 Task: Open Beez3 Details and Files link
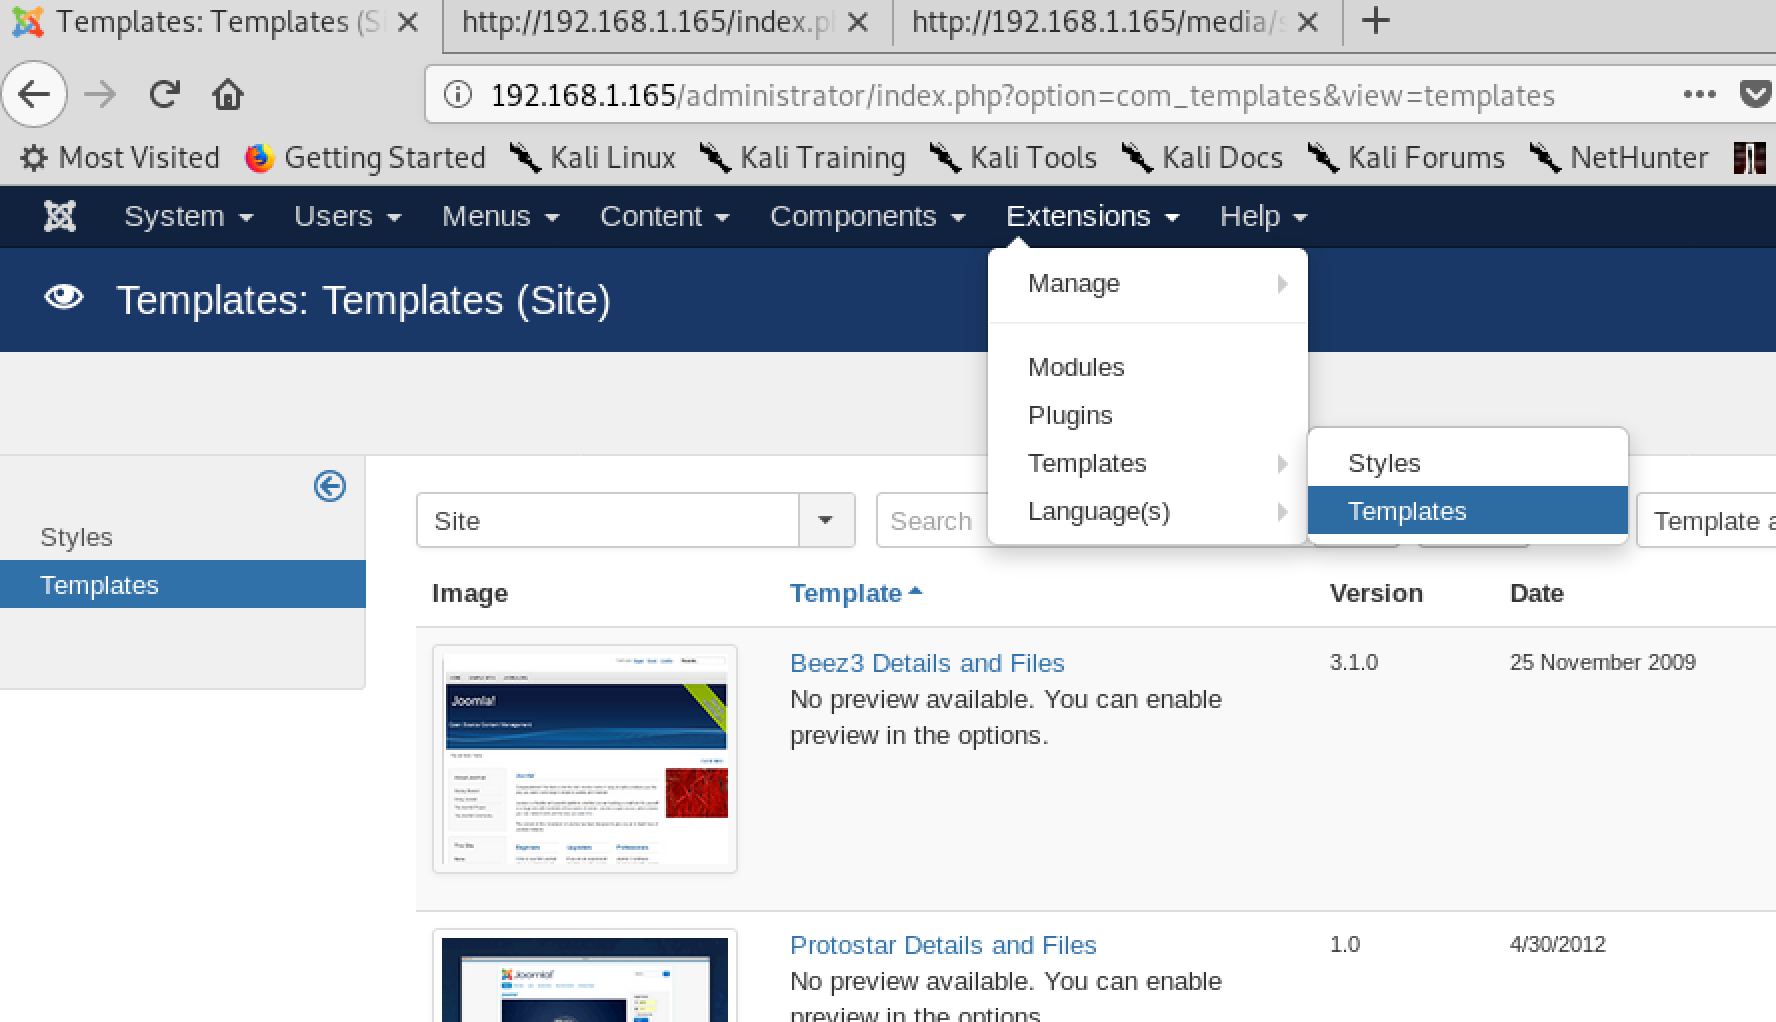[x=927, y=663]
